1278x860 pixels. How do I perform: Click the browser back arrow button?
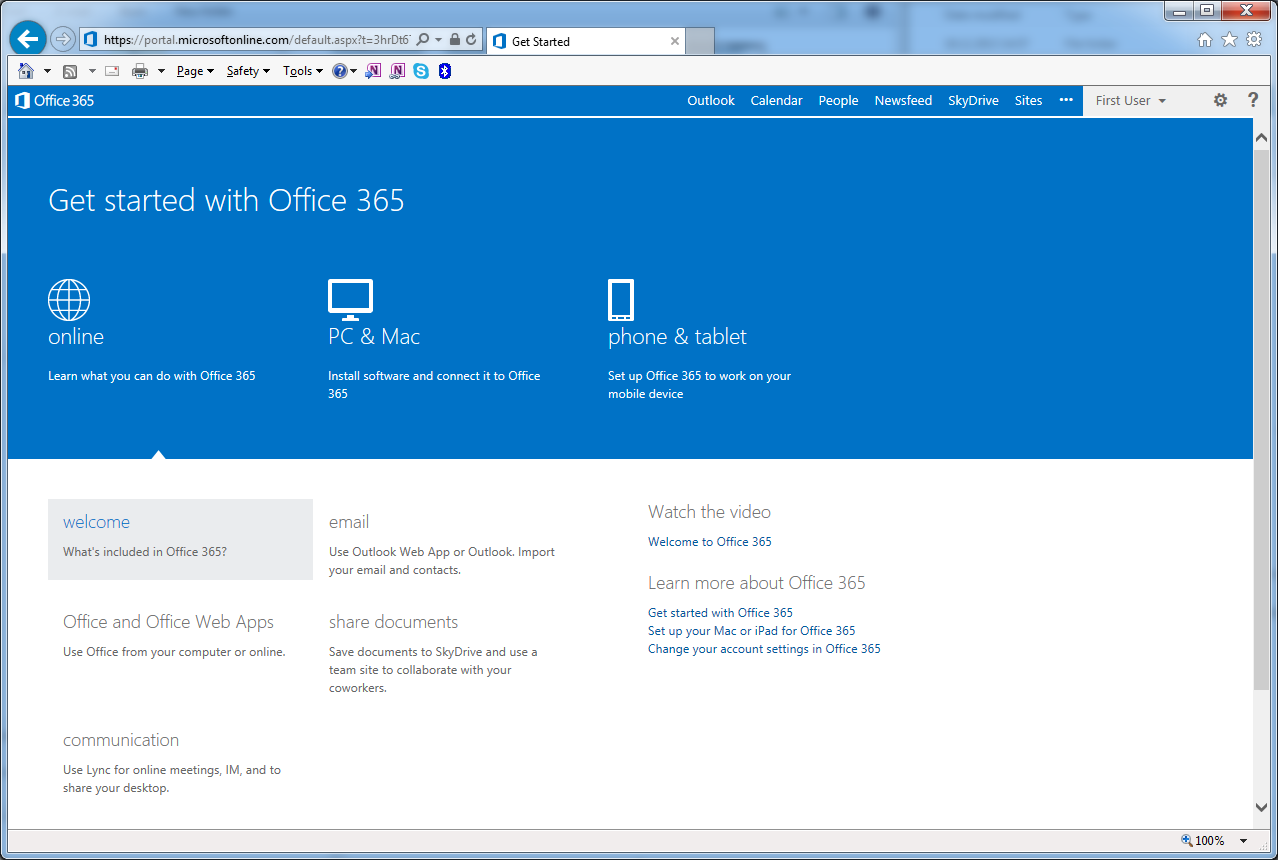(x=28, y=39)
